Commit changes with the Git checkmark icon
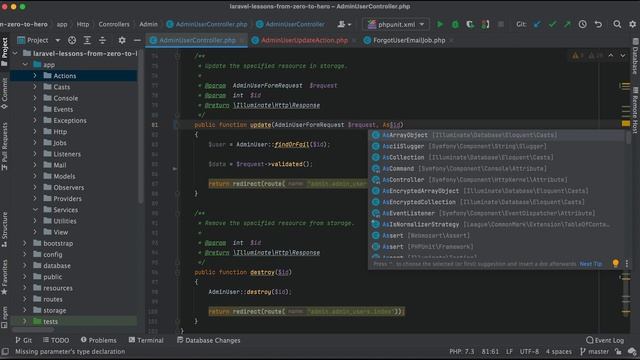Viewport: 640px width, 360px height. 552,24
